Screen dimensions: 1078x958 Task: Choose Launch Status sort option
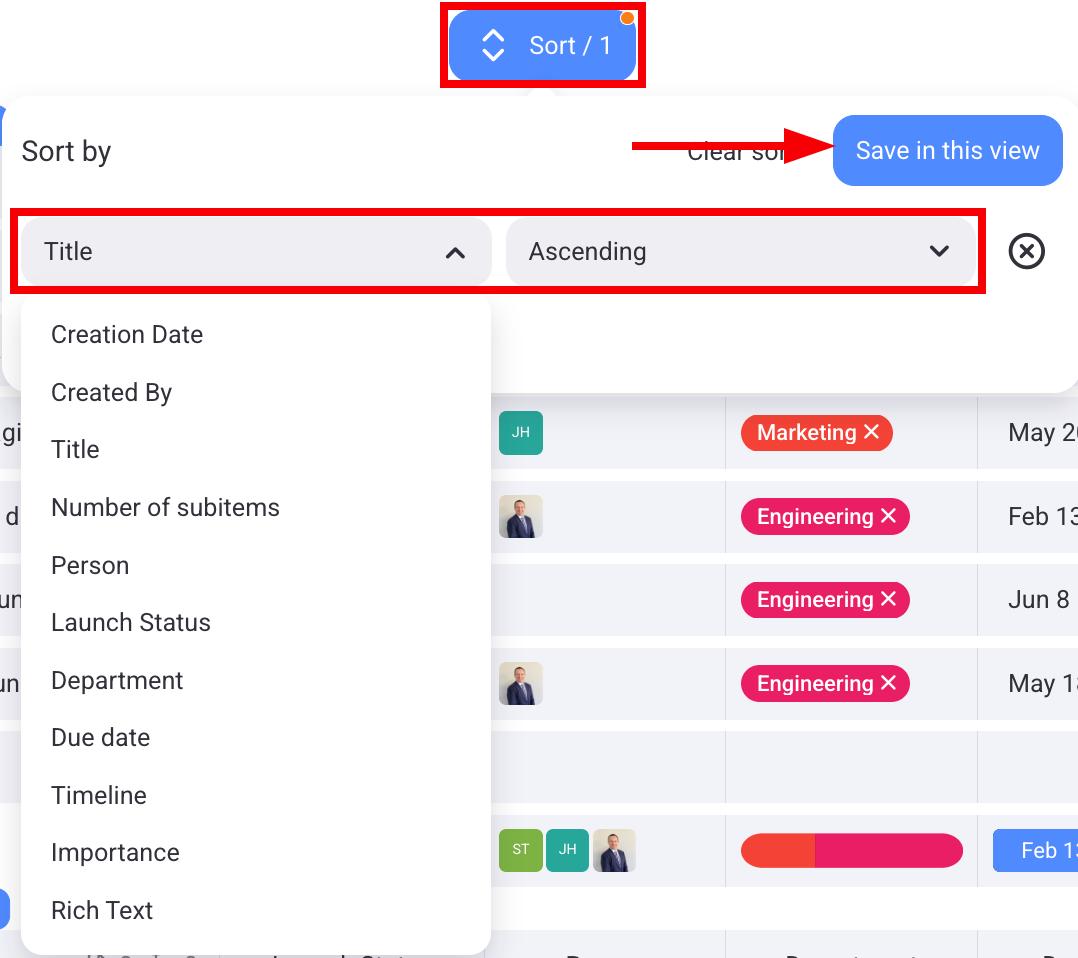click(x=131, y=623)
